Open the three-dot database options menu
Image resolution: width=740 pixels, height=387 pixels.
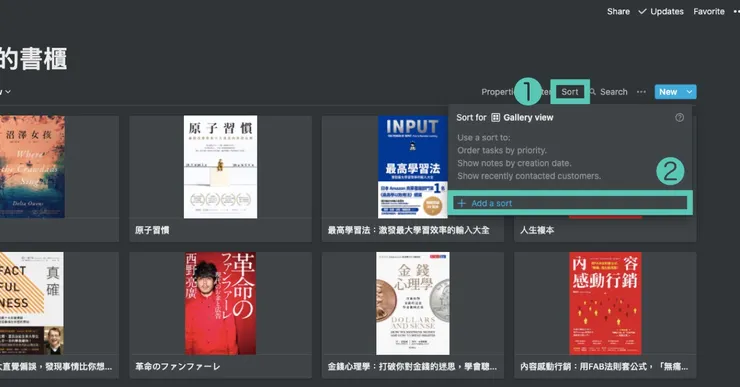tap(641, 92)
